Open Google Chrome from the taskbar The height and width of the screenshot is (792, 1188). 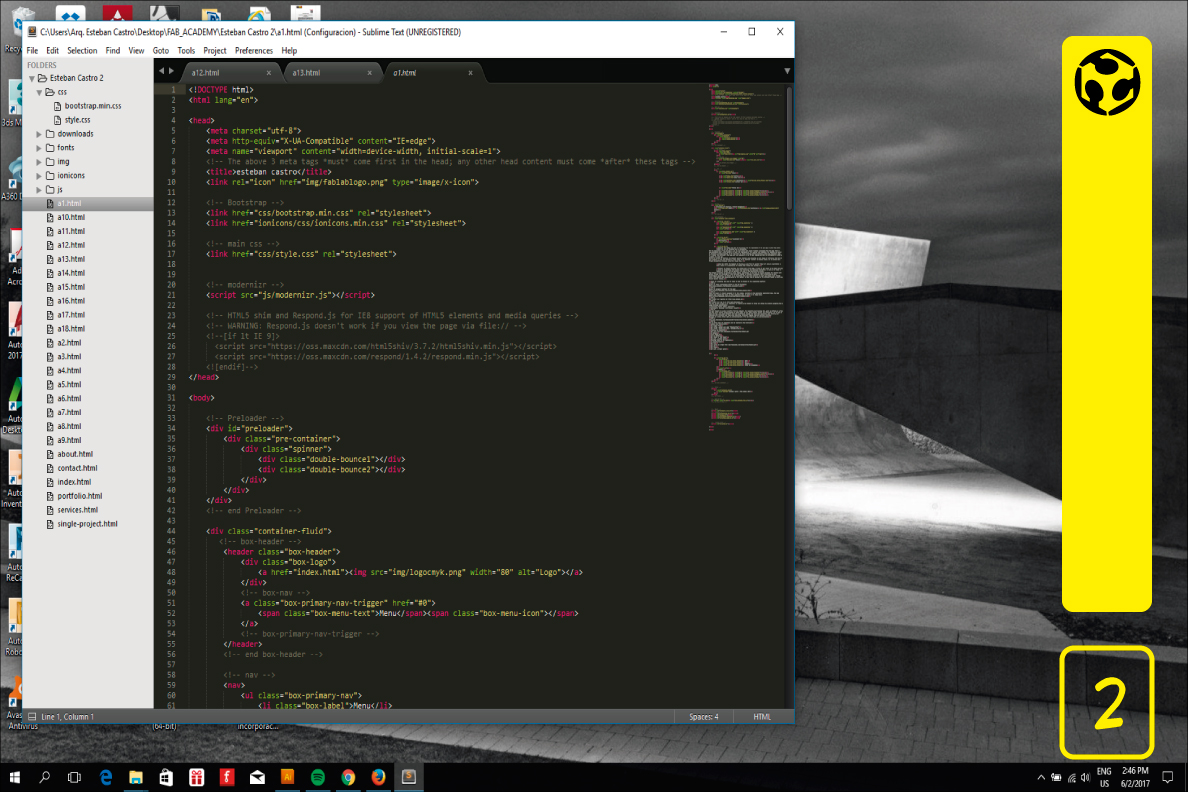[x=348, y=777]
